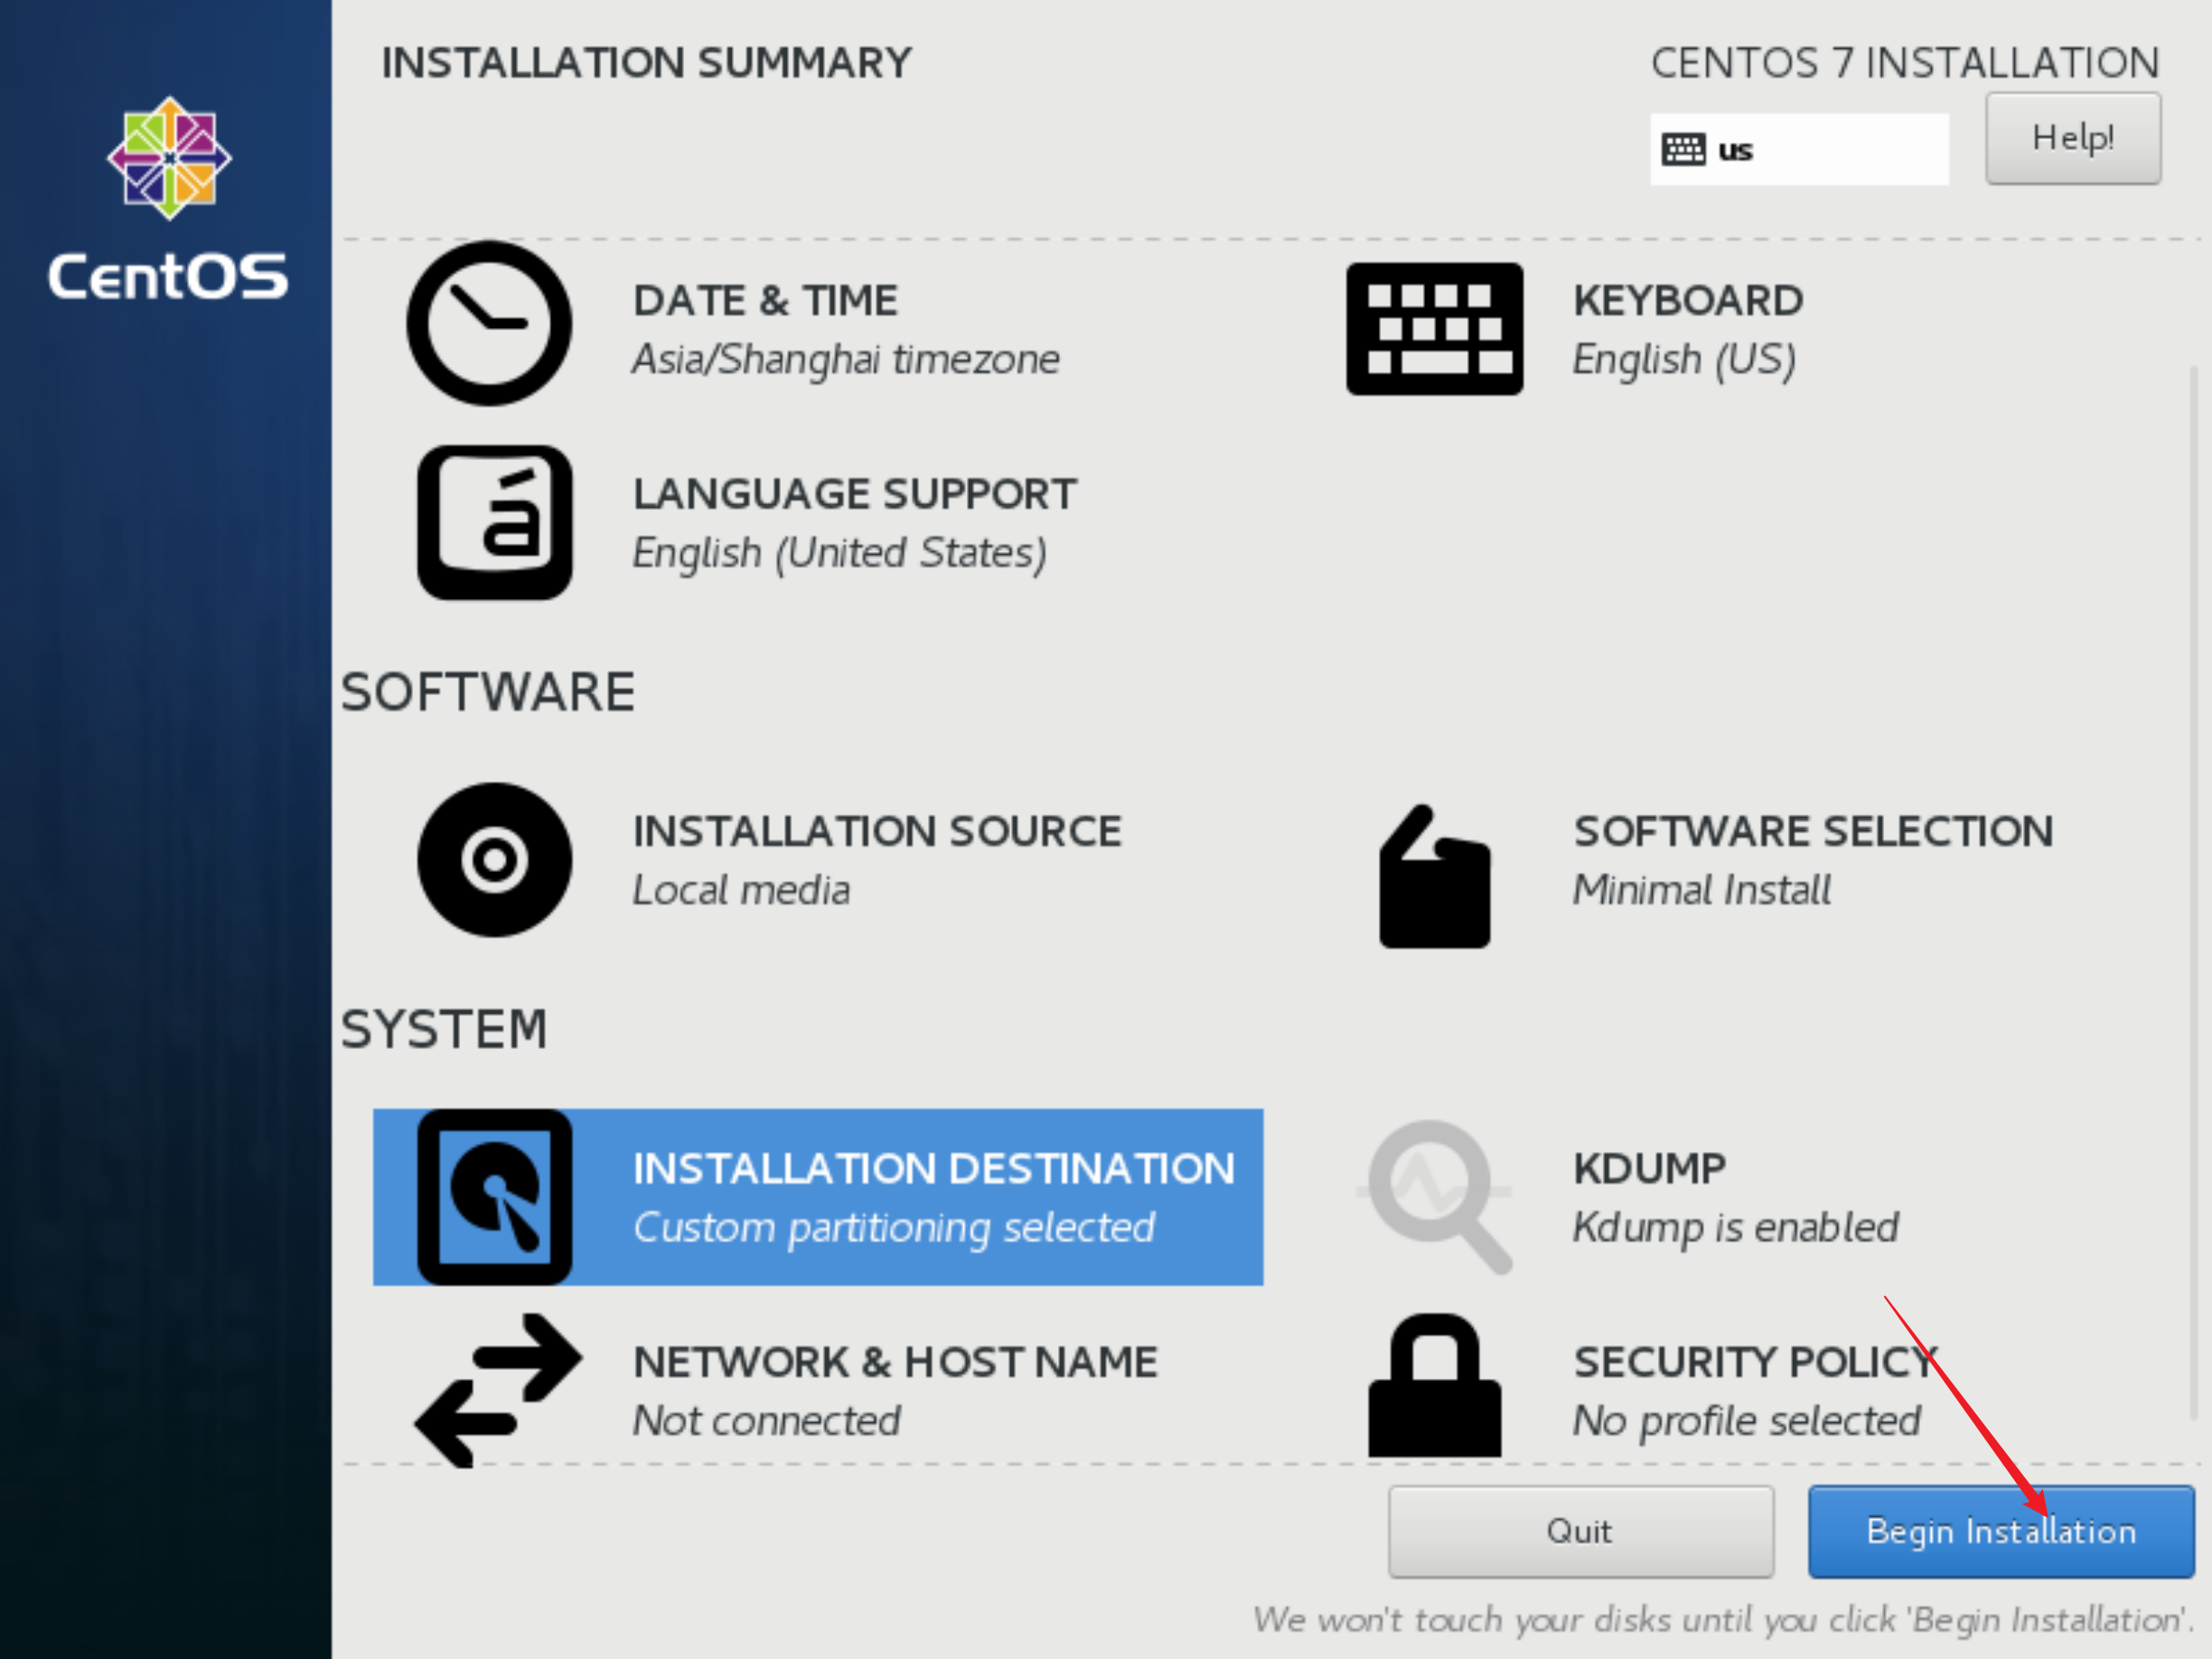Click the Keyboard layout icon

pos(1434,329)
